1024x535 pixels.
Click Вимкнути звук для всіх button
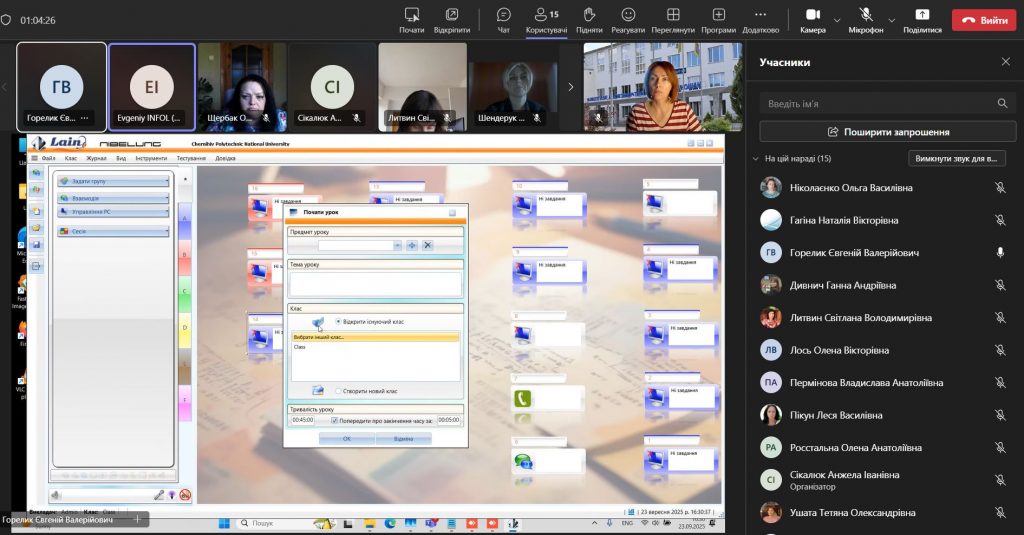[x=957, y=159]
